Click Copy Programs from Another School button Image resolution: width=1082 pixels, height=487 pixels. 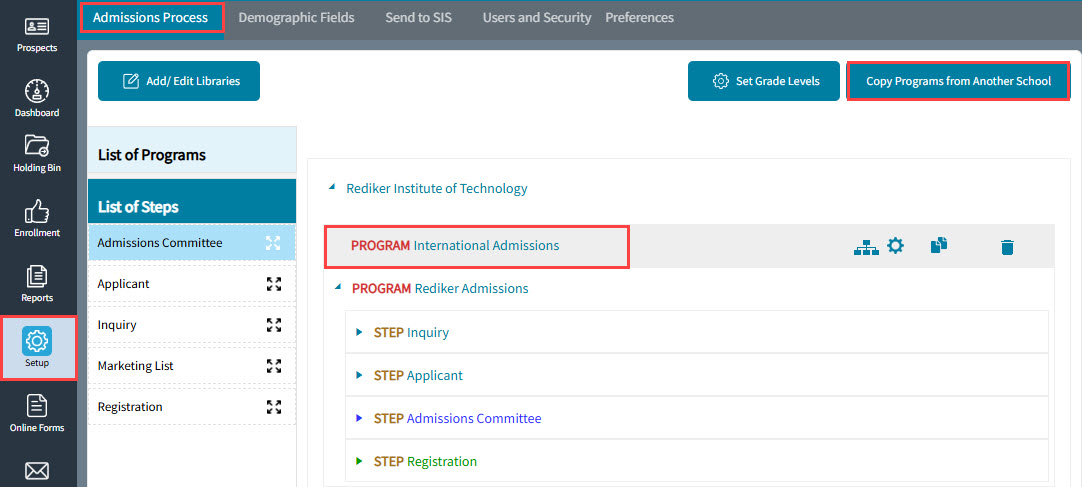pos(958,81)
